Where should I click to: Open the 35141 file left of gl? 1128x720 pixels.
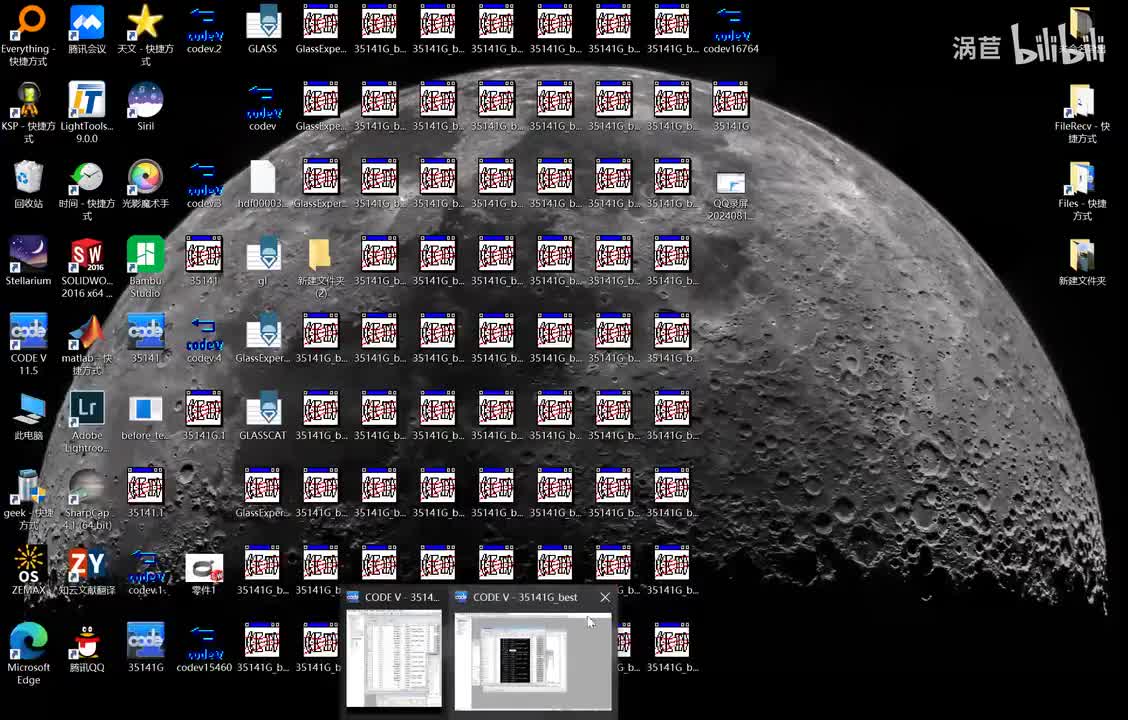(x=204, y=261)
